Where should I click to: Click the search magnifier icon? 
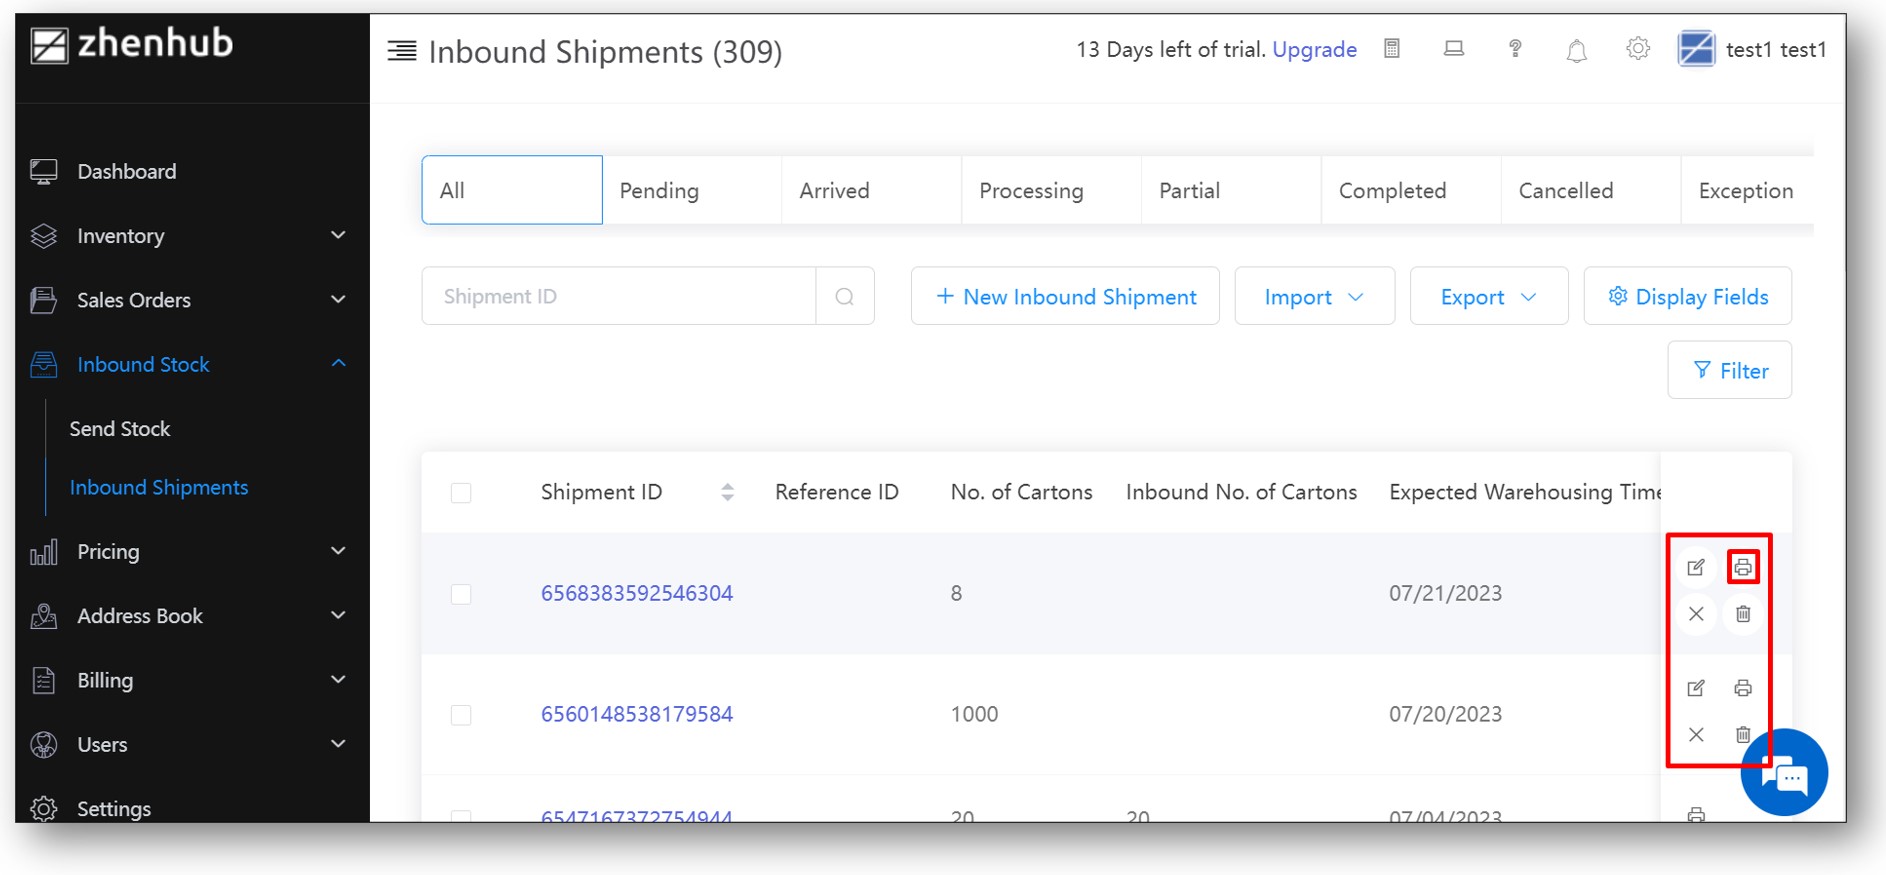pos(845,297)
